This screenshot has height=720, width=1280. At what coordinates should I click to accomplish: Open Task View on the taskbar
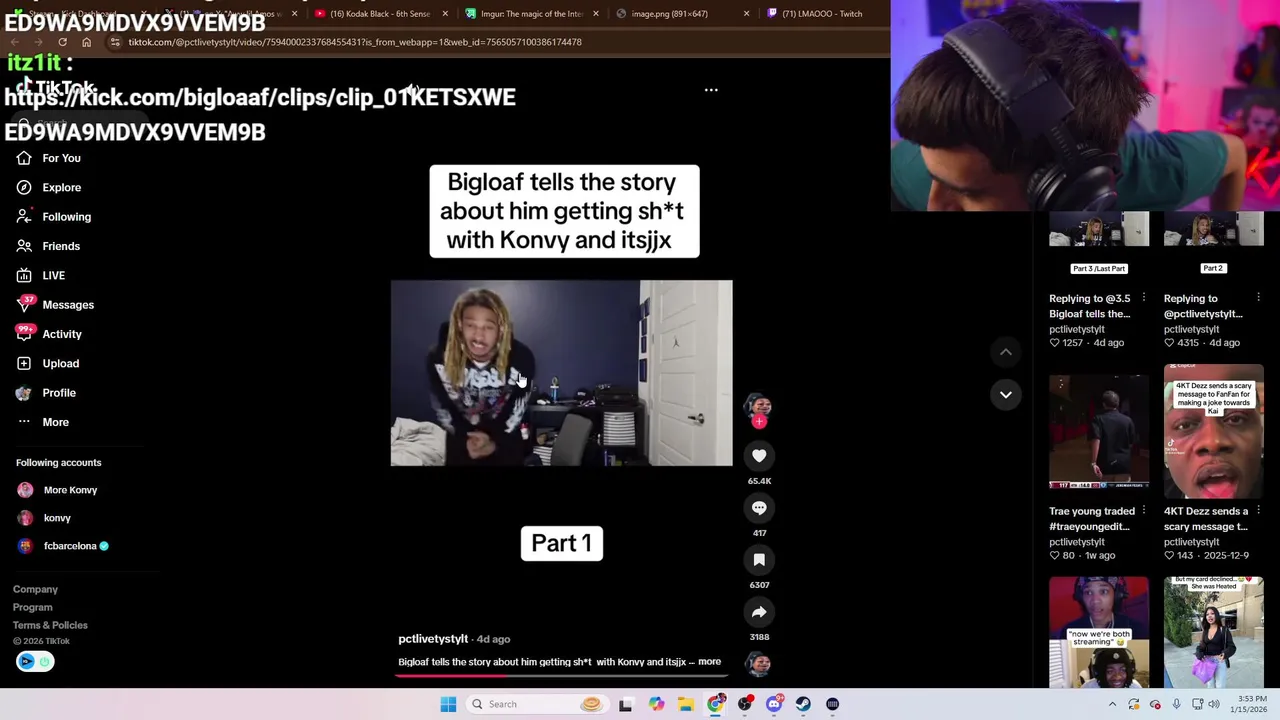point(625,704)
